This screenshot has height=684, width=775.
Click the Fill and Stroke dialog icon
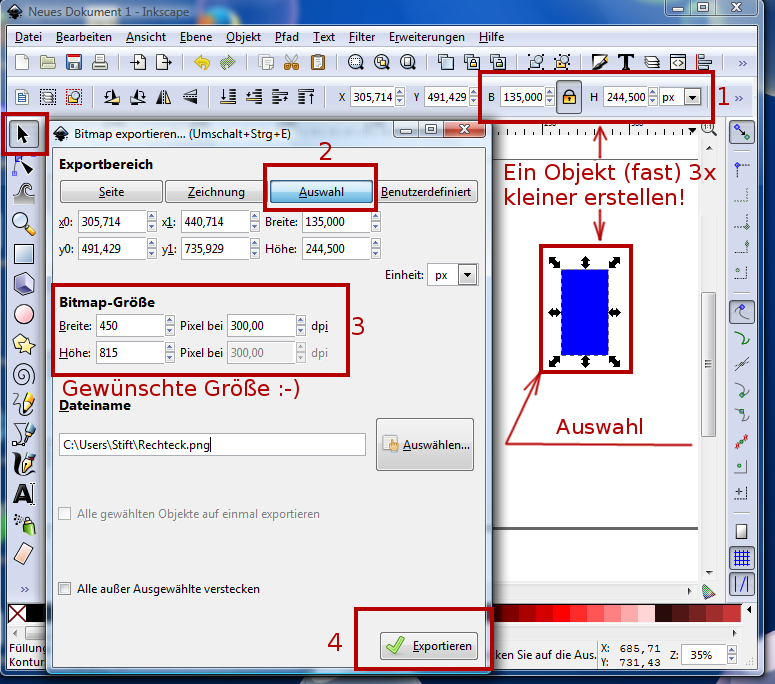pyautogui.click(x=600, y=63)
